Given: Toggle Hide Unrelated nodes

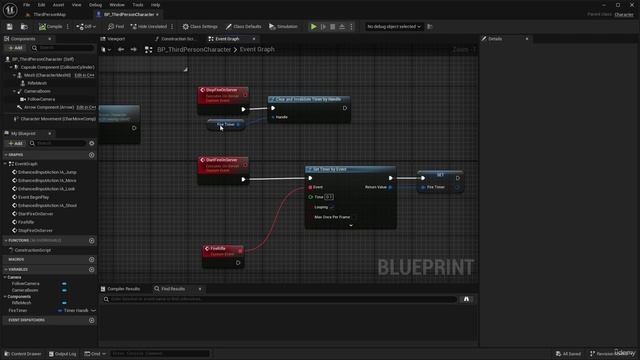Looking at the screenshot, I should tap(149, 27).
